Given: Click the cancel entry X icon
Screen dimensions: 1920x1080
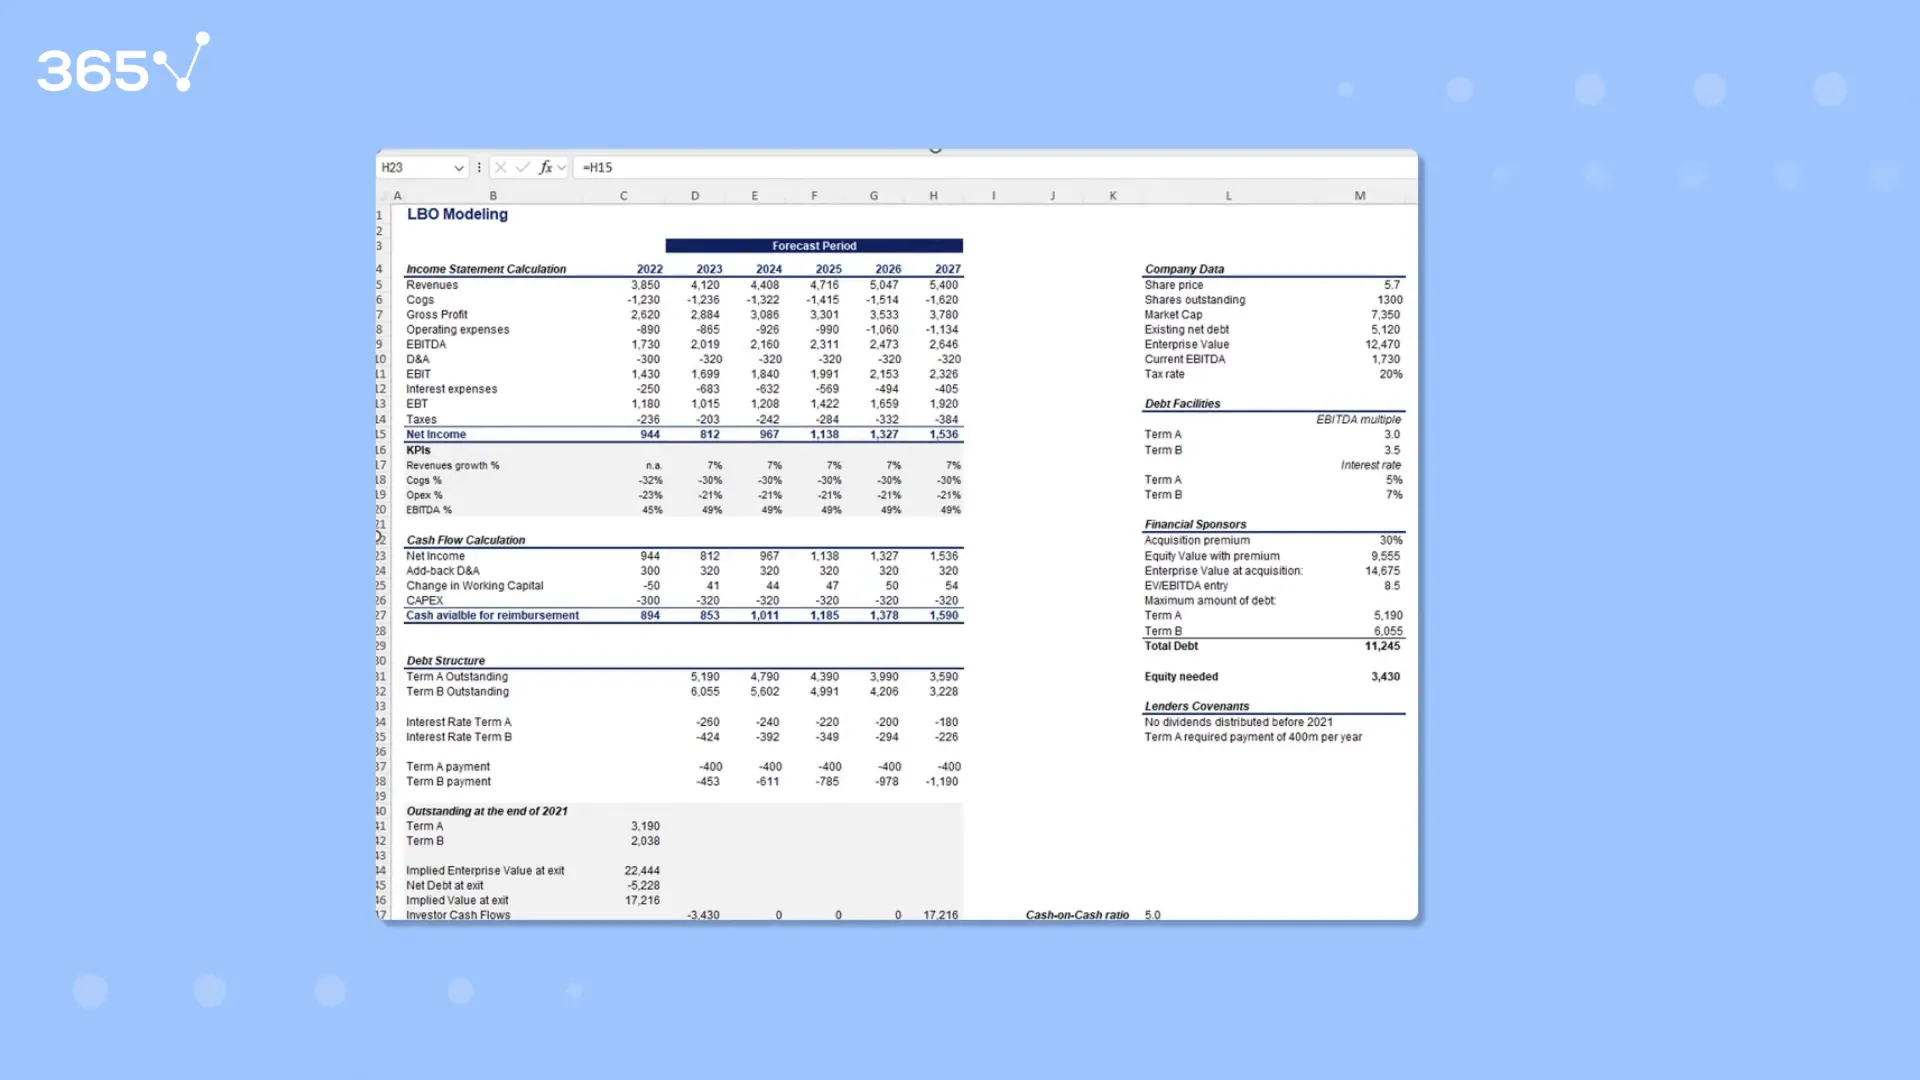Looking at the screenshot, I should (x=501, y=168).
